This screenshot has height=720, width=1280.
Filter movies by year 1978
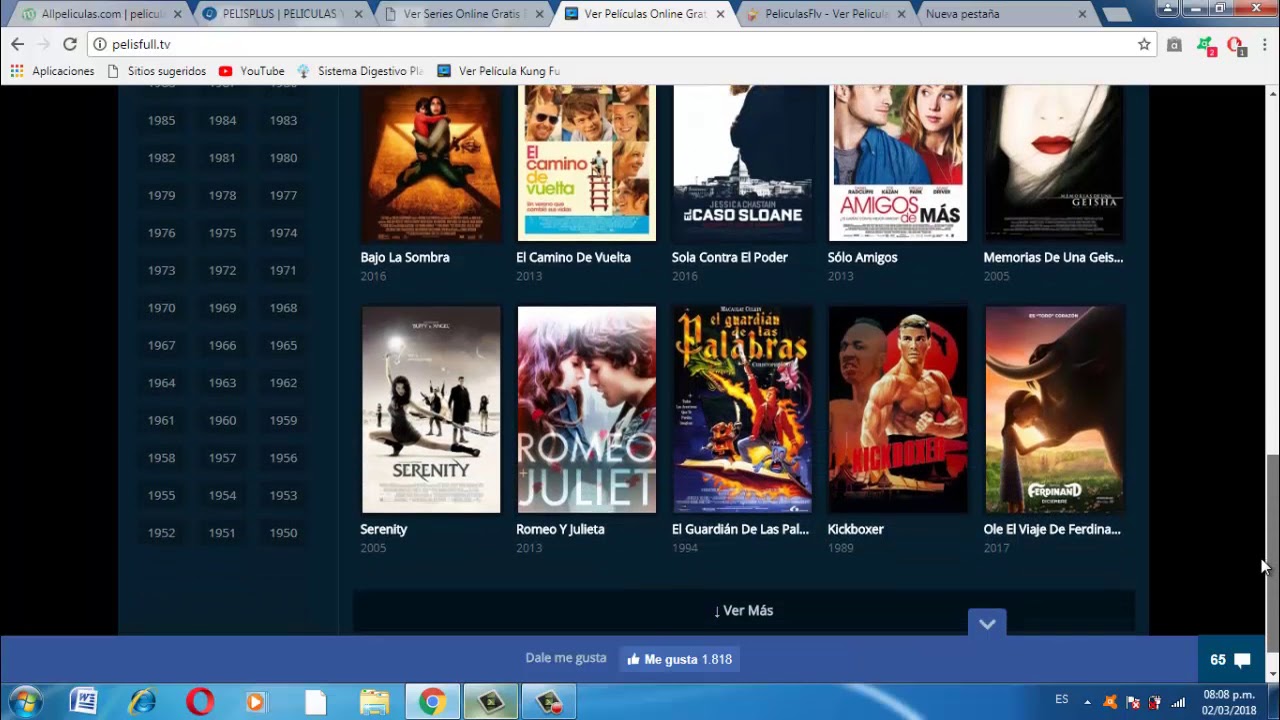pos(222,195)
